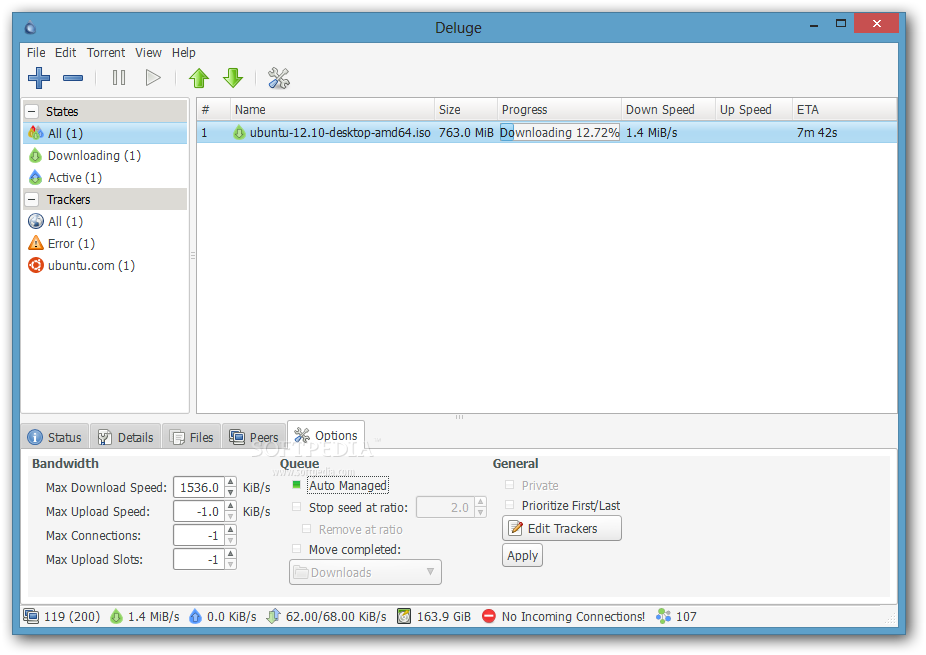Increase Max Download Speed with up arrow
926x655 pixels.
[231, 483]
